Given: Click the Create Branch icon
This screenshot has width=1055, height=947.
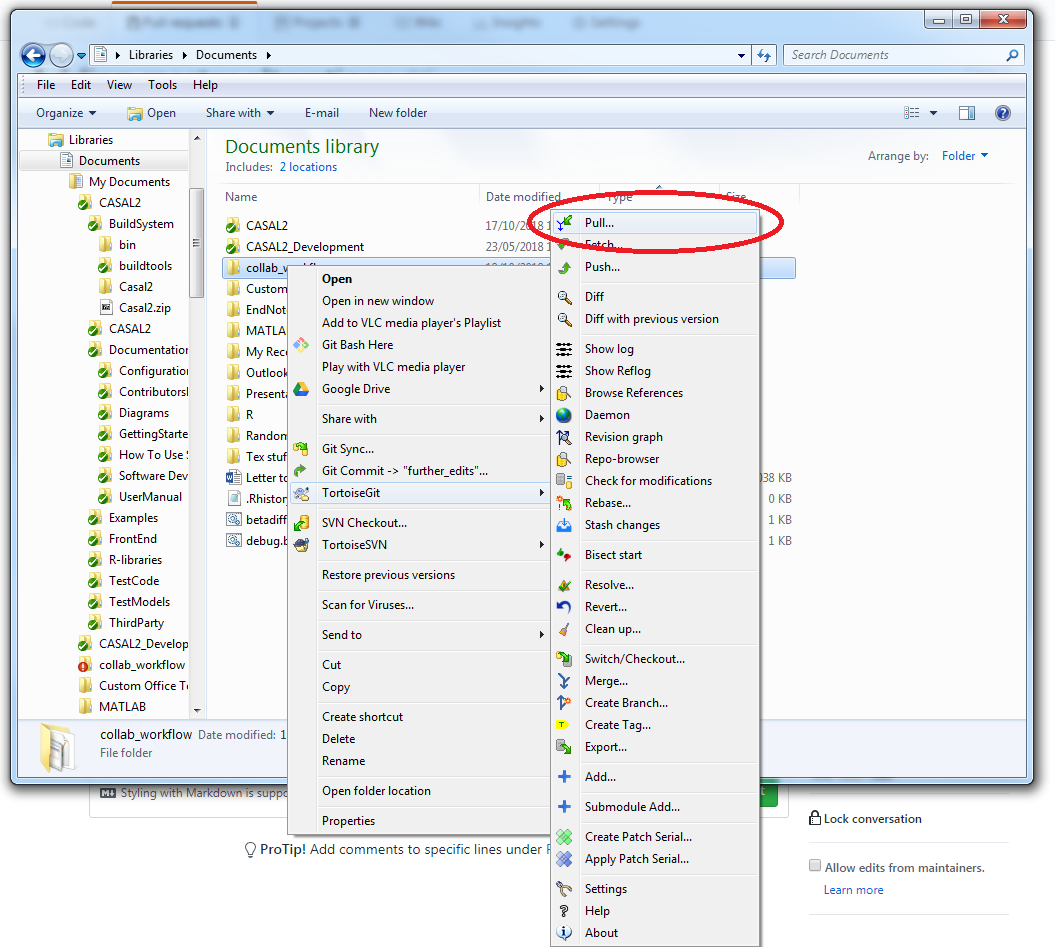Looking at the screenshot, I should pyautogui.click(x=565, y=703).
